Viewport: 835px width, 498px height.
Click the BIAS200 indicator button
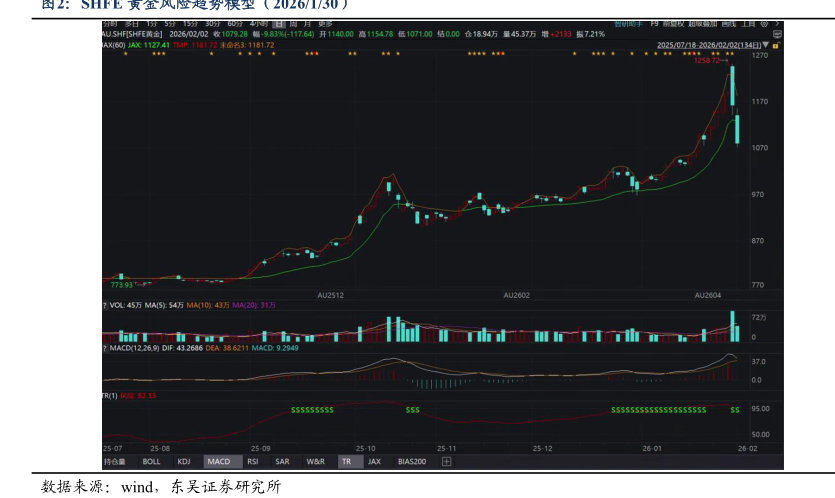tap(412, 462)
